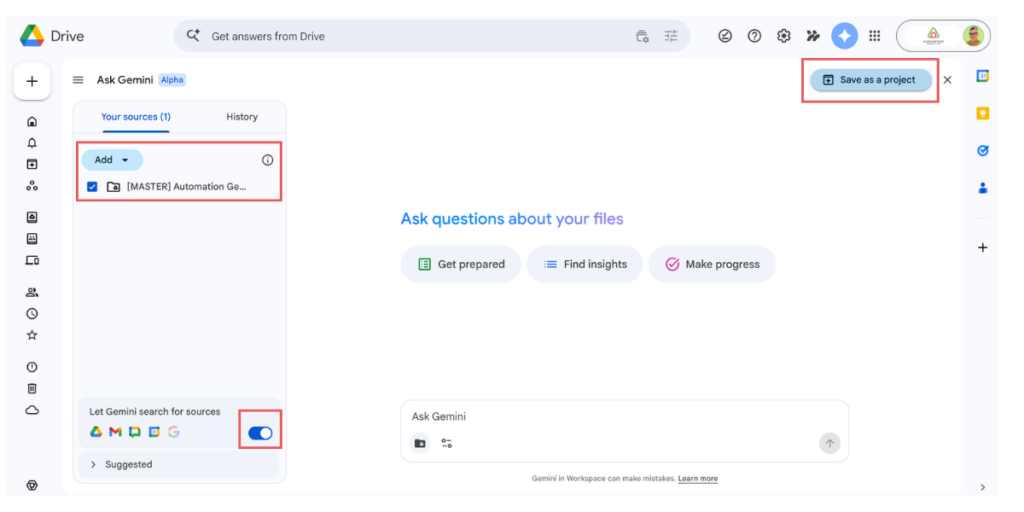
Task: Click the Find insights chip
Action: (x=584, y=264)
